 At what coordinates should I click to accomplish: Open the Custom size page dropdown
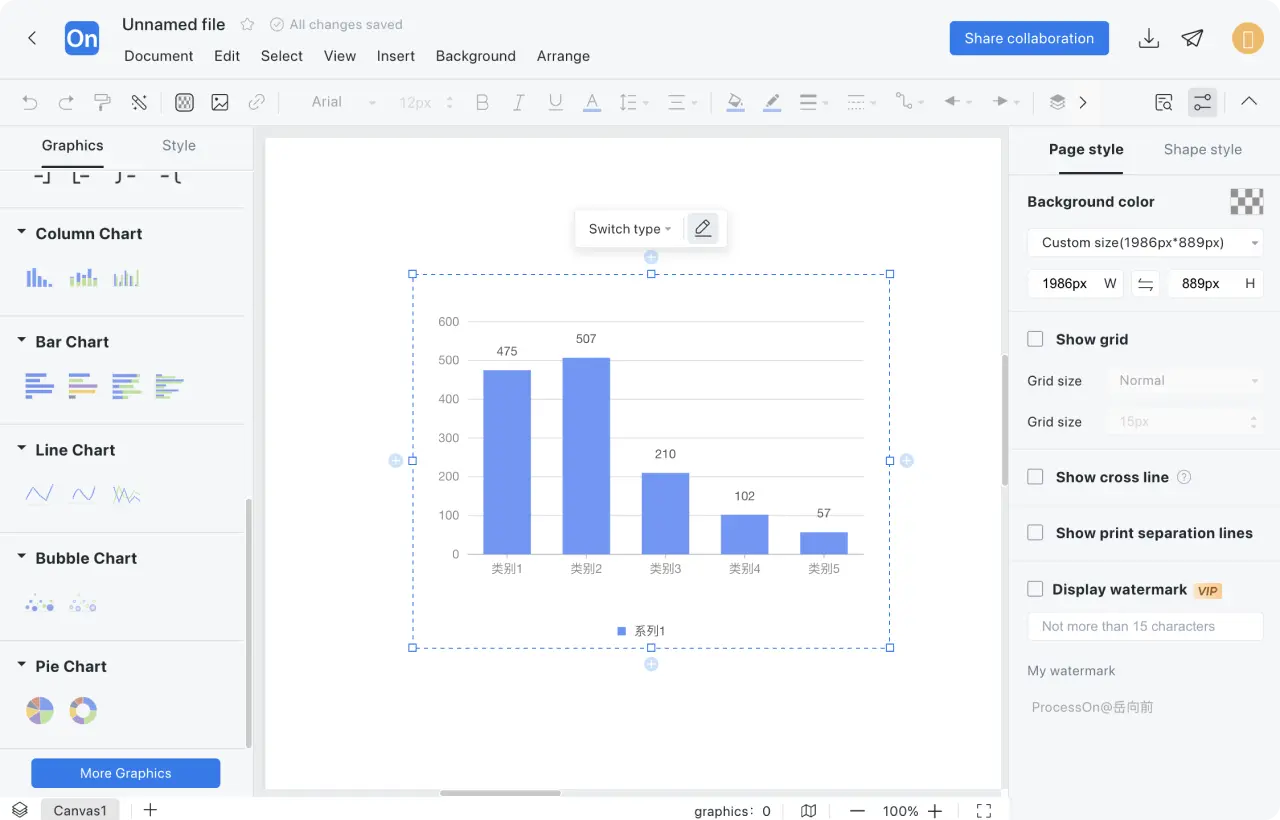1145,243
